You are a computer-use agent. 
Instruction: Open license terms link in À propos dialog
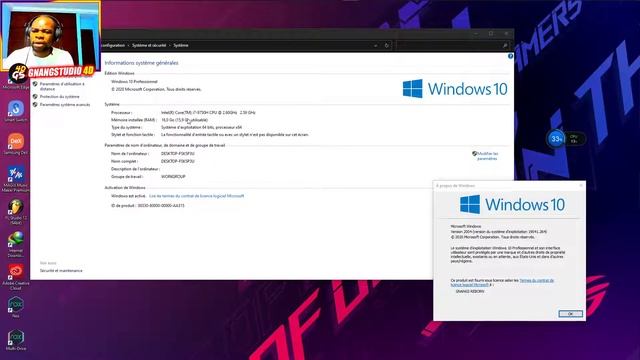(503, 282)
